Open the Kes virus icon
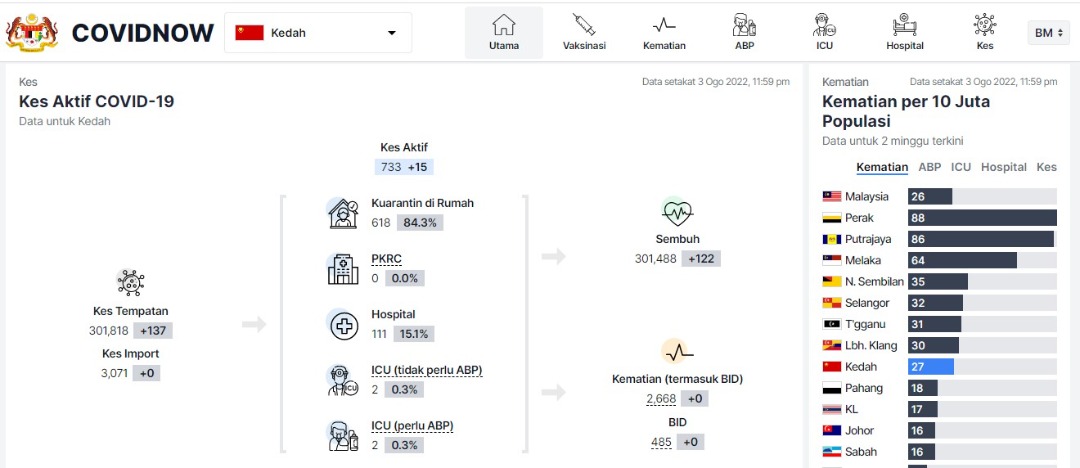Viewport: 1080px width, 468px height. click(x=985, y=25)
